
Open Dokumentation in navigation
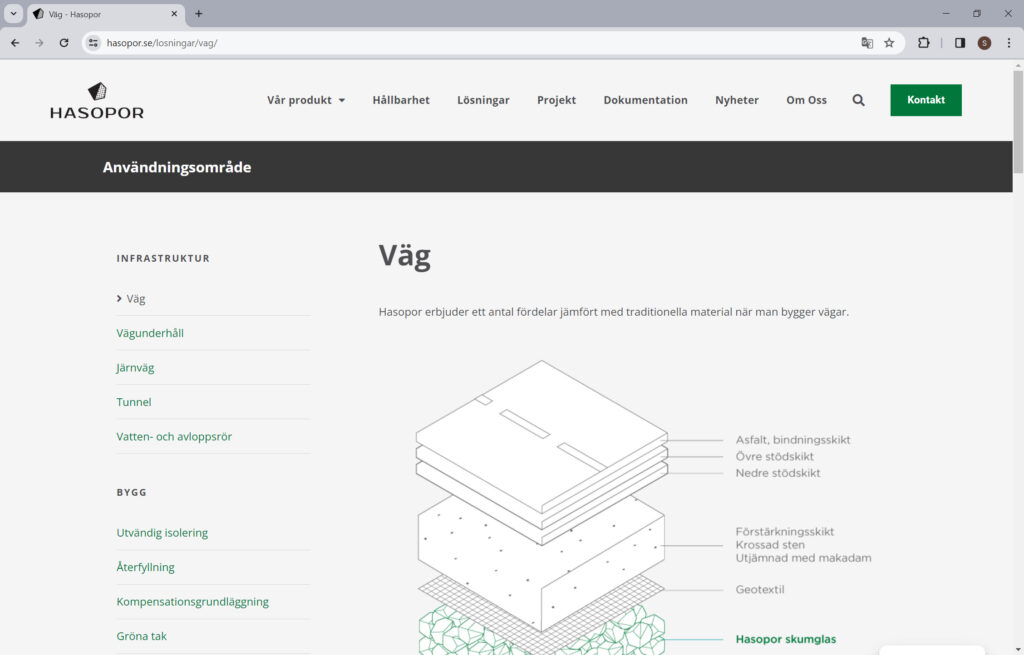[x=645, y=100]
